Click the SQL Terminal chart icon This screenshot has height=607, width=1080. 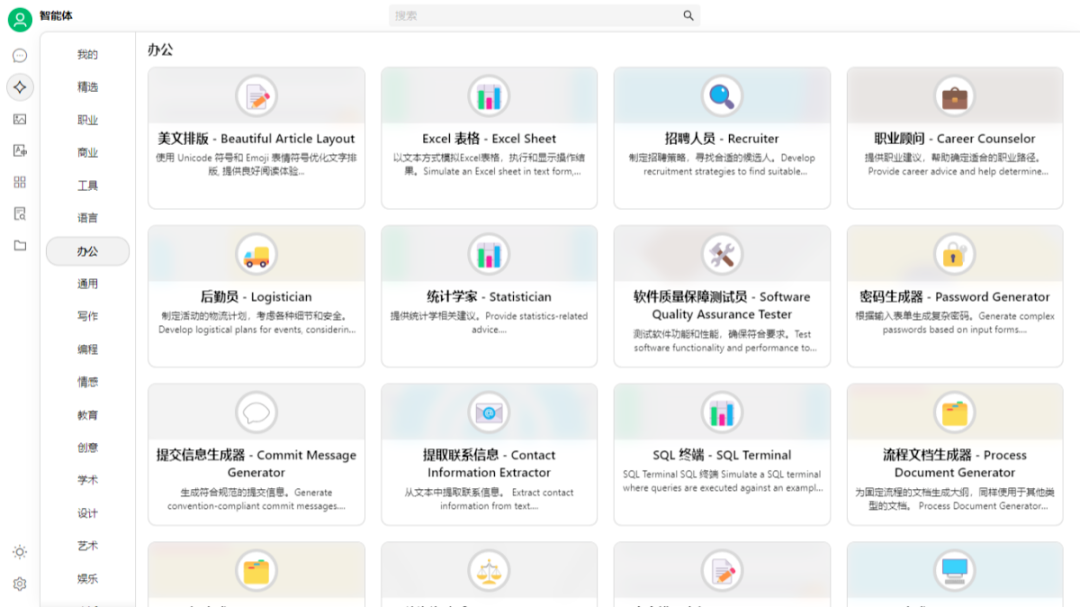(722, 413)
